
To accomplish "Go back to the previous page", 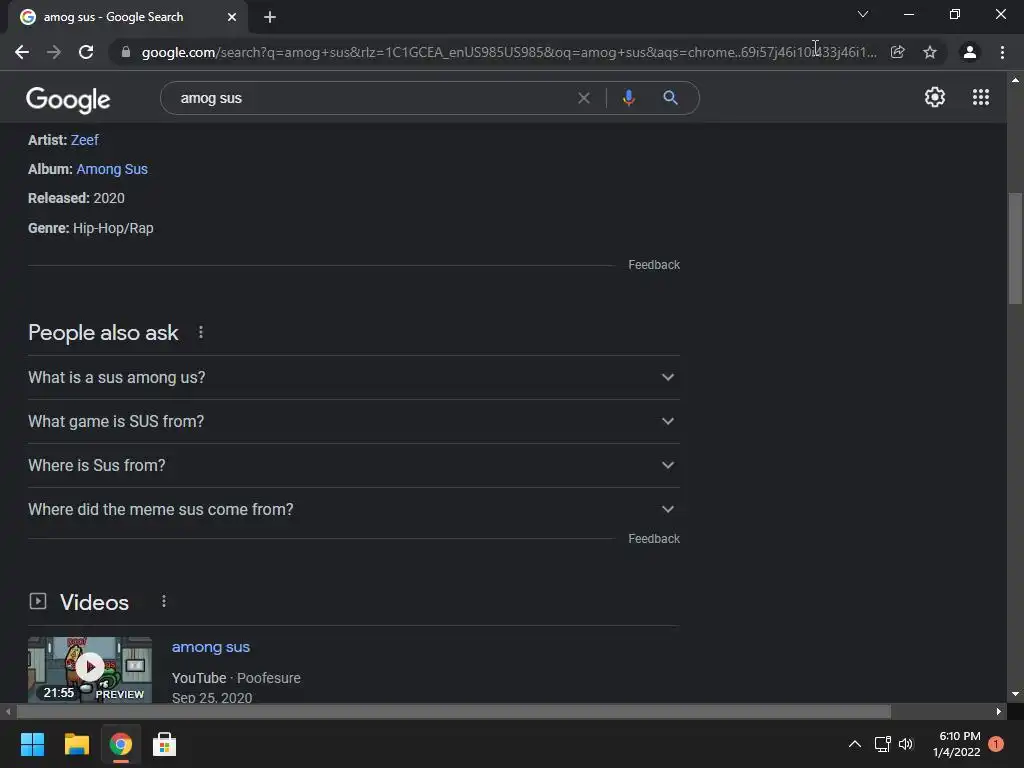I will 22,52.
